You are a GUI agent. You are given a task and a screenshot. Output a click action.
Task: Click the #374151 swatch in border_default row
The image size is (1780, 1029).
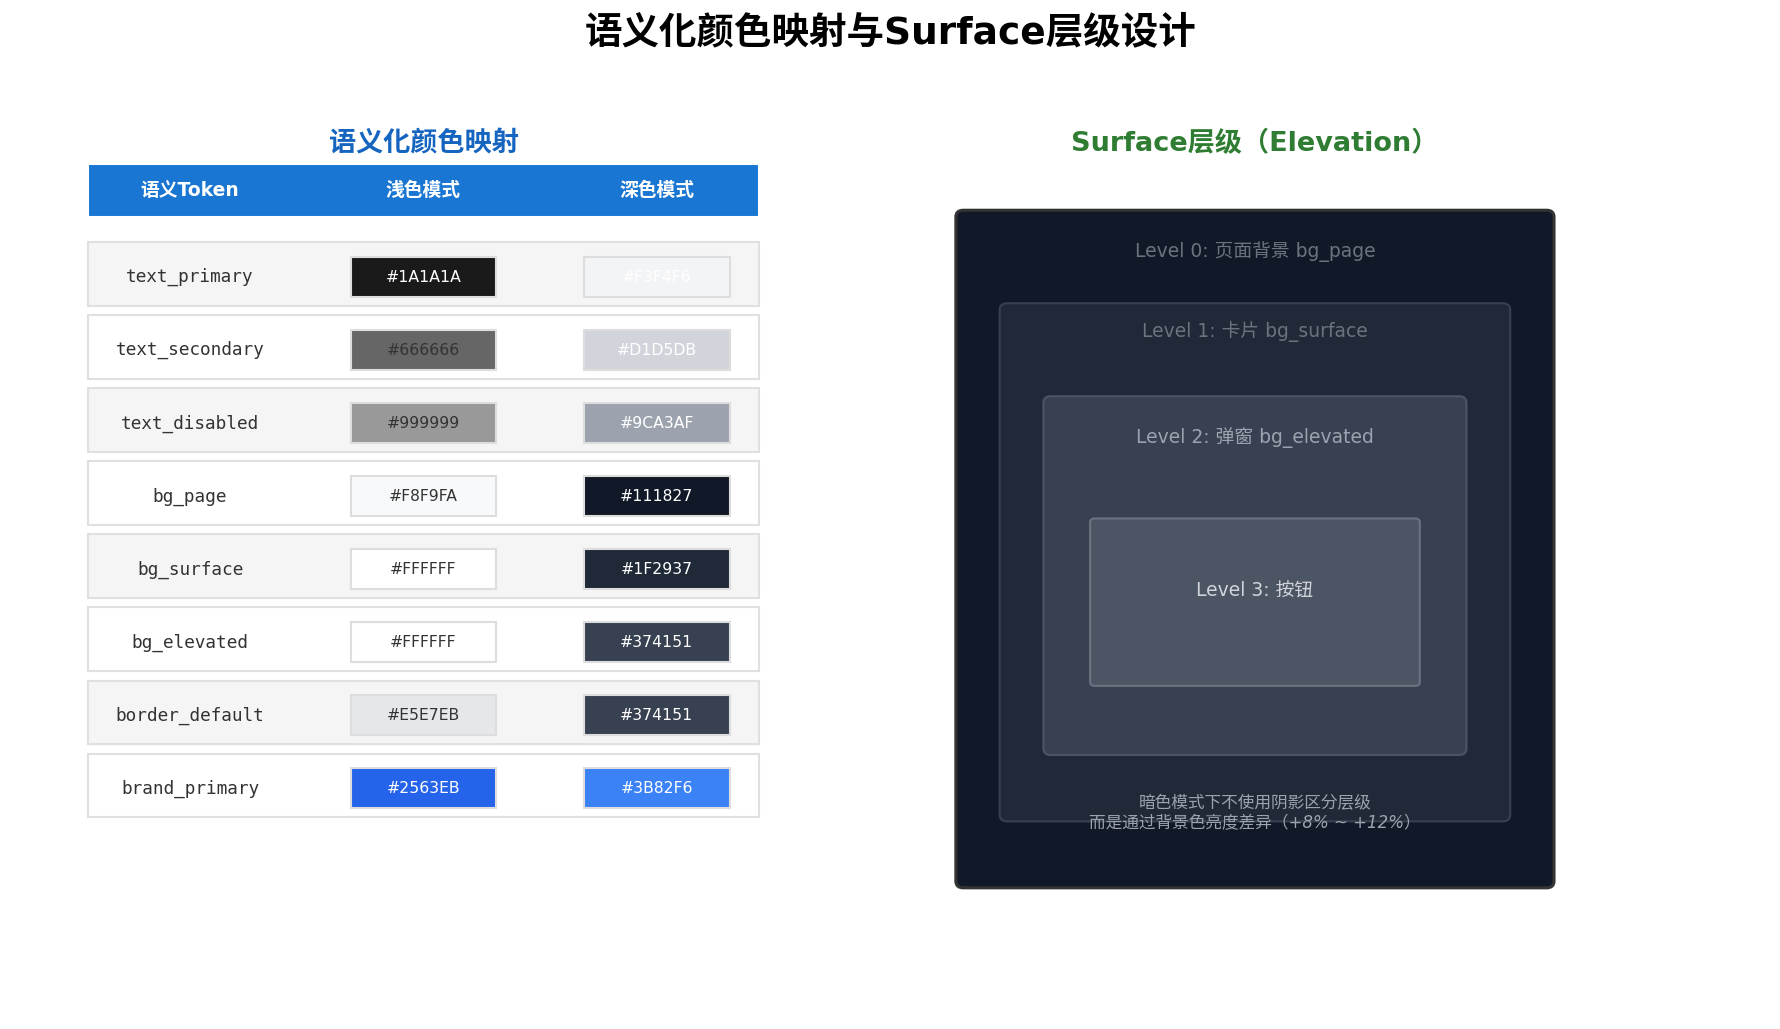[x=657, y=715]
